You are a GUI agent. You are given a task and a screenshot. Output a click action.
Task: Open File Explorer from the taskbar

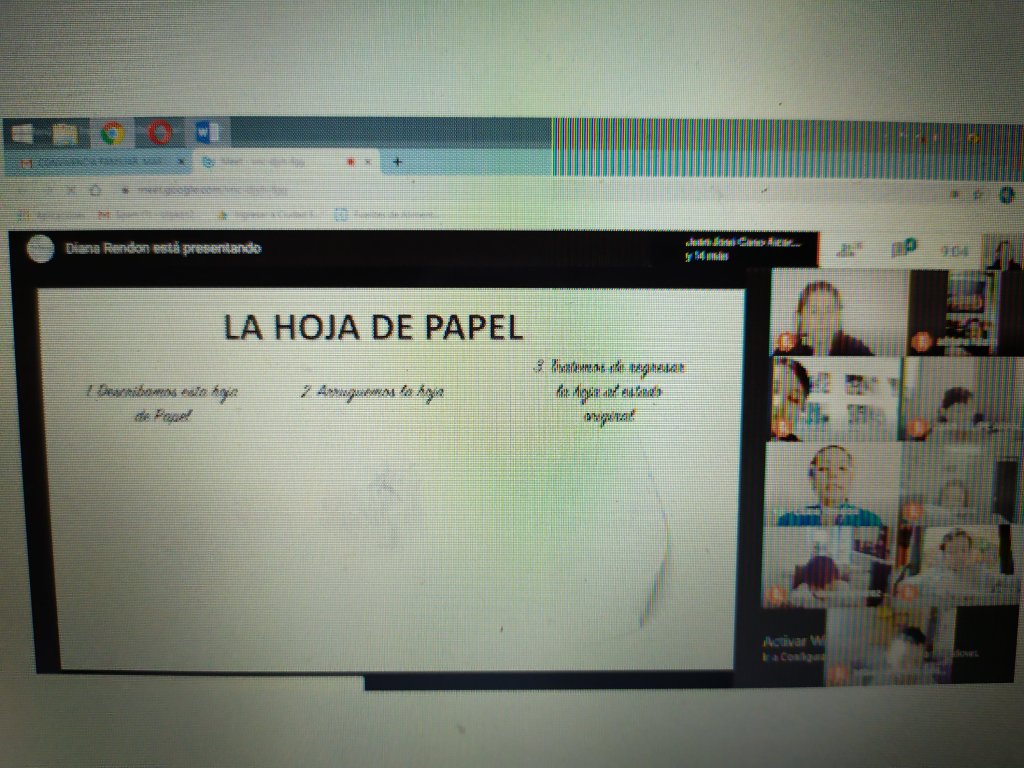pyautogui.click(x=65, y=133)
